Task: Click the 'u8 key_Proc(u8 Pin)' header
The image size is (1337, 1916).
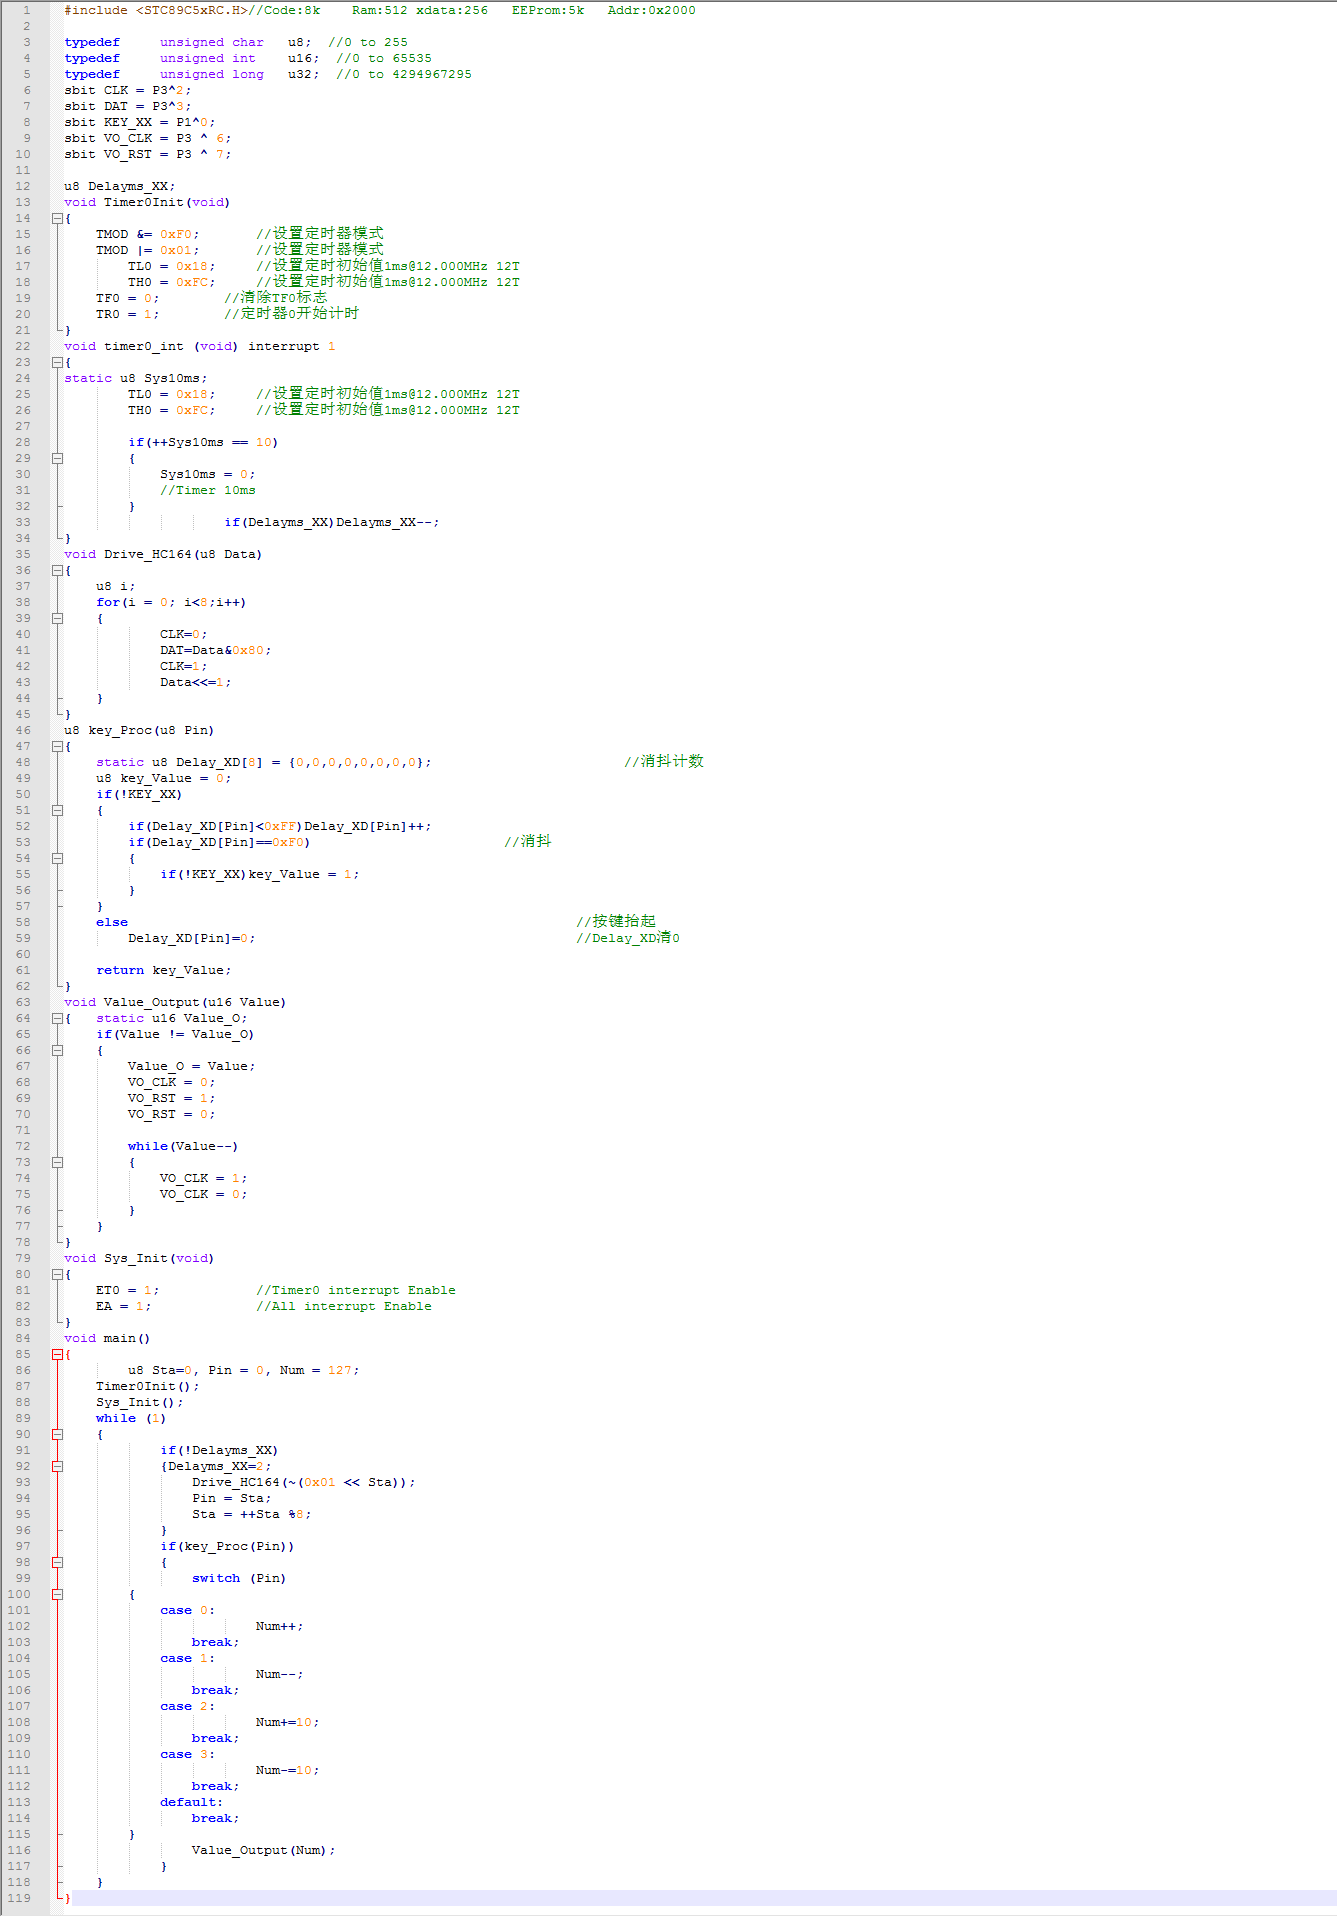Action: tap(139, 730)
